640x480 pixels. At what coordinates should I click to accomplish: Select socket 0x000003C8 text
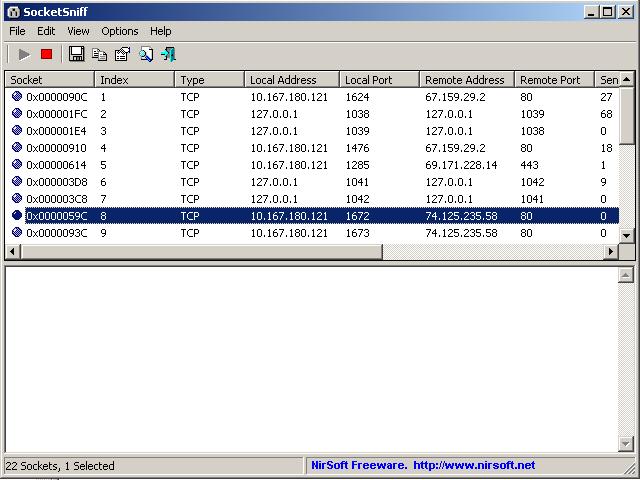coord(57,199)
